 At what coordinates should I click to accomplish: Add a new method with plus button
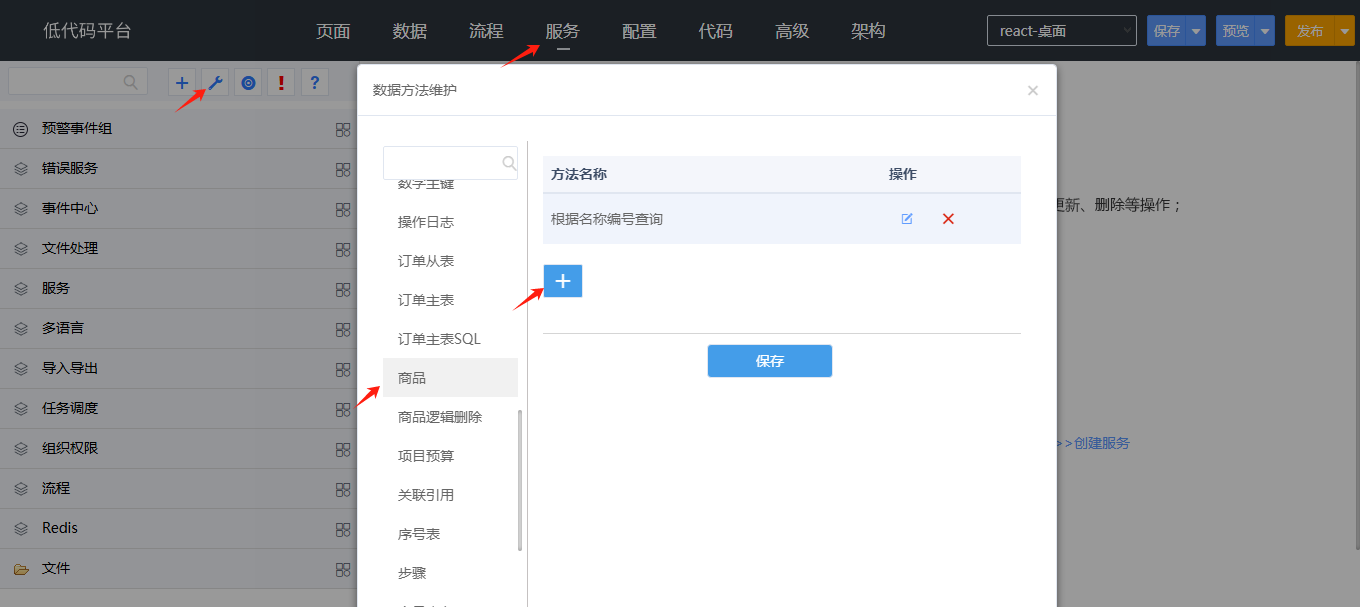point(563,281)
